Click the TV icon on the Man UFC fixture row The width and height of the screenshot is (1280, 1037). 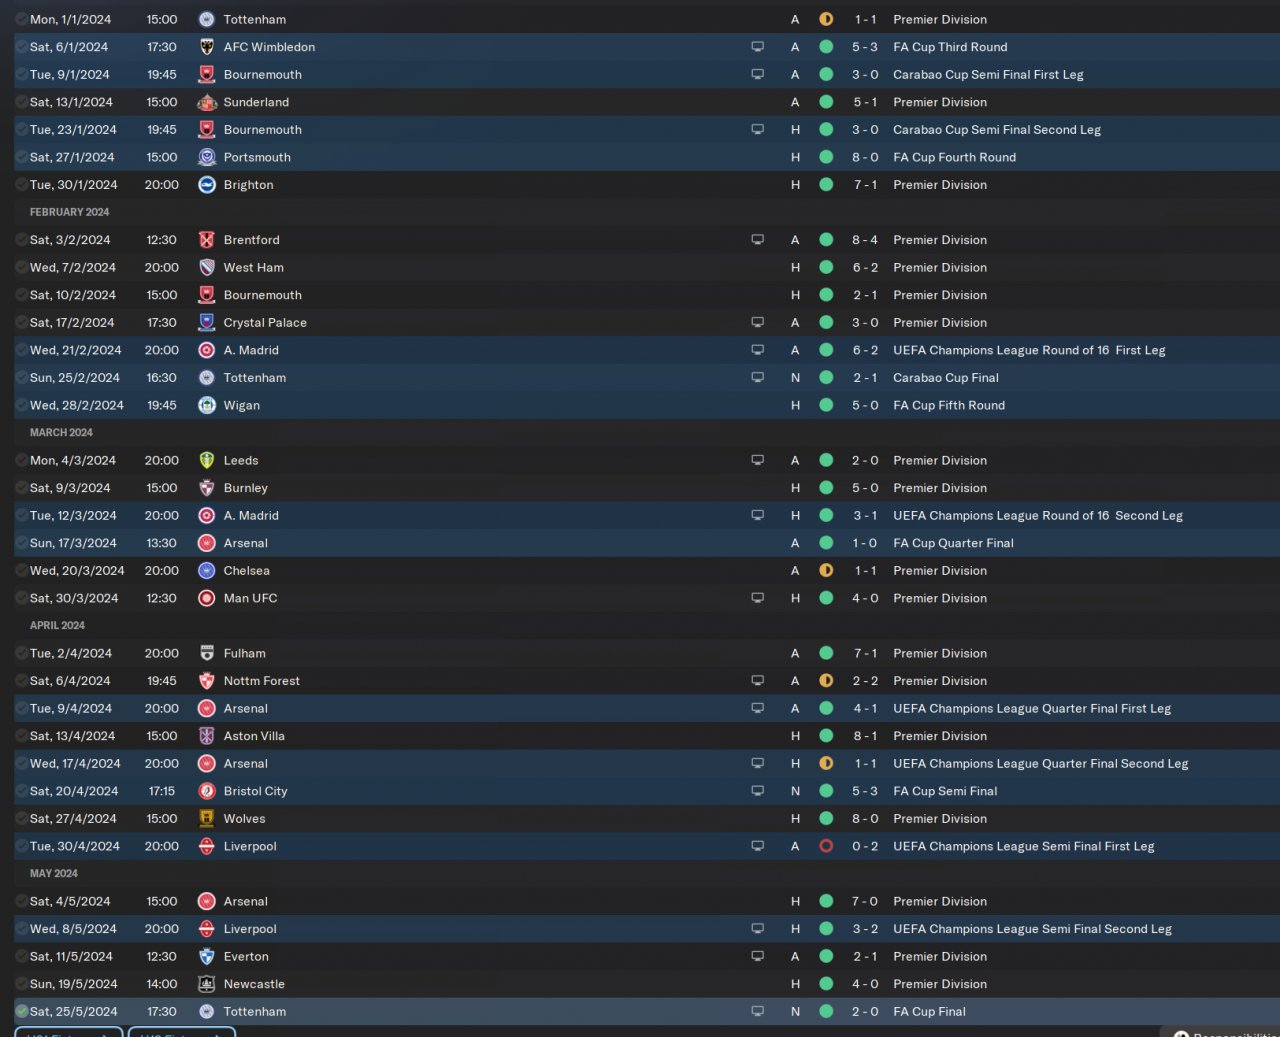[758, 598]
